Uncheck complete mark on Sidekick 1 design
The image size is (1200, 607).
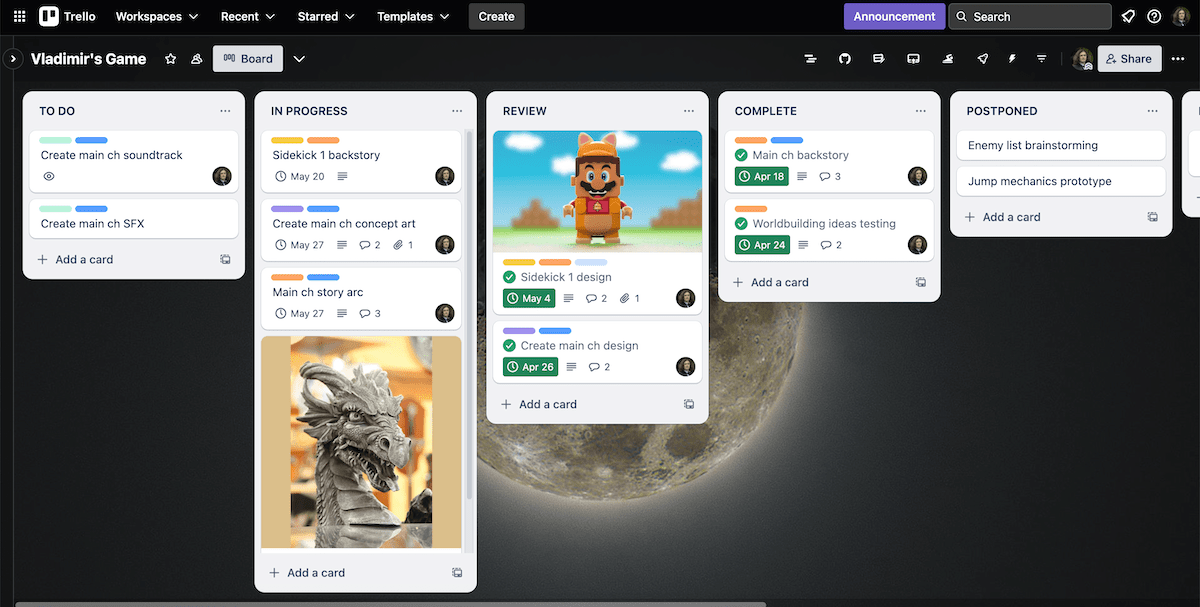tap(510, 277)
